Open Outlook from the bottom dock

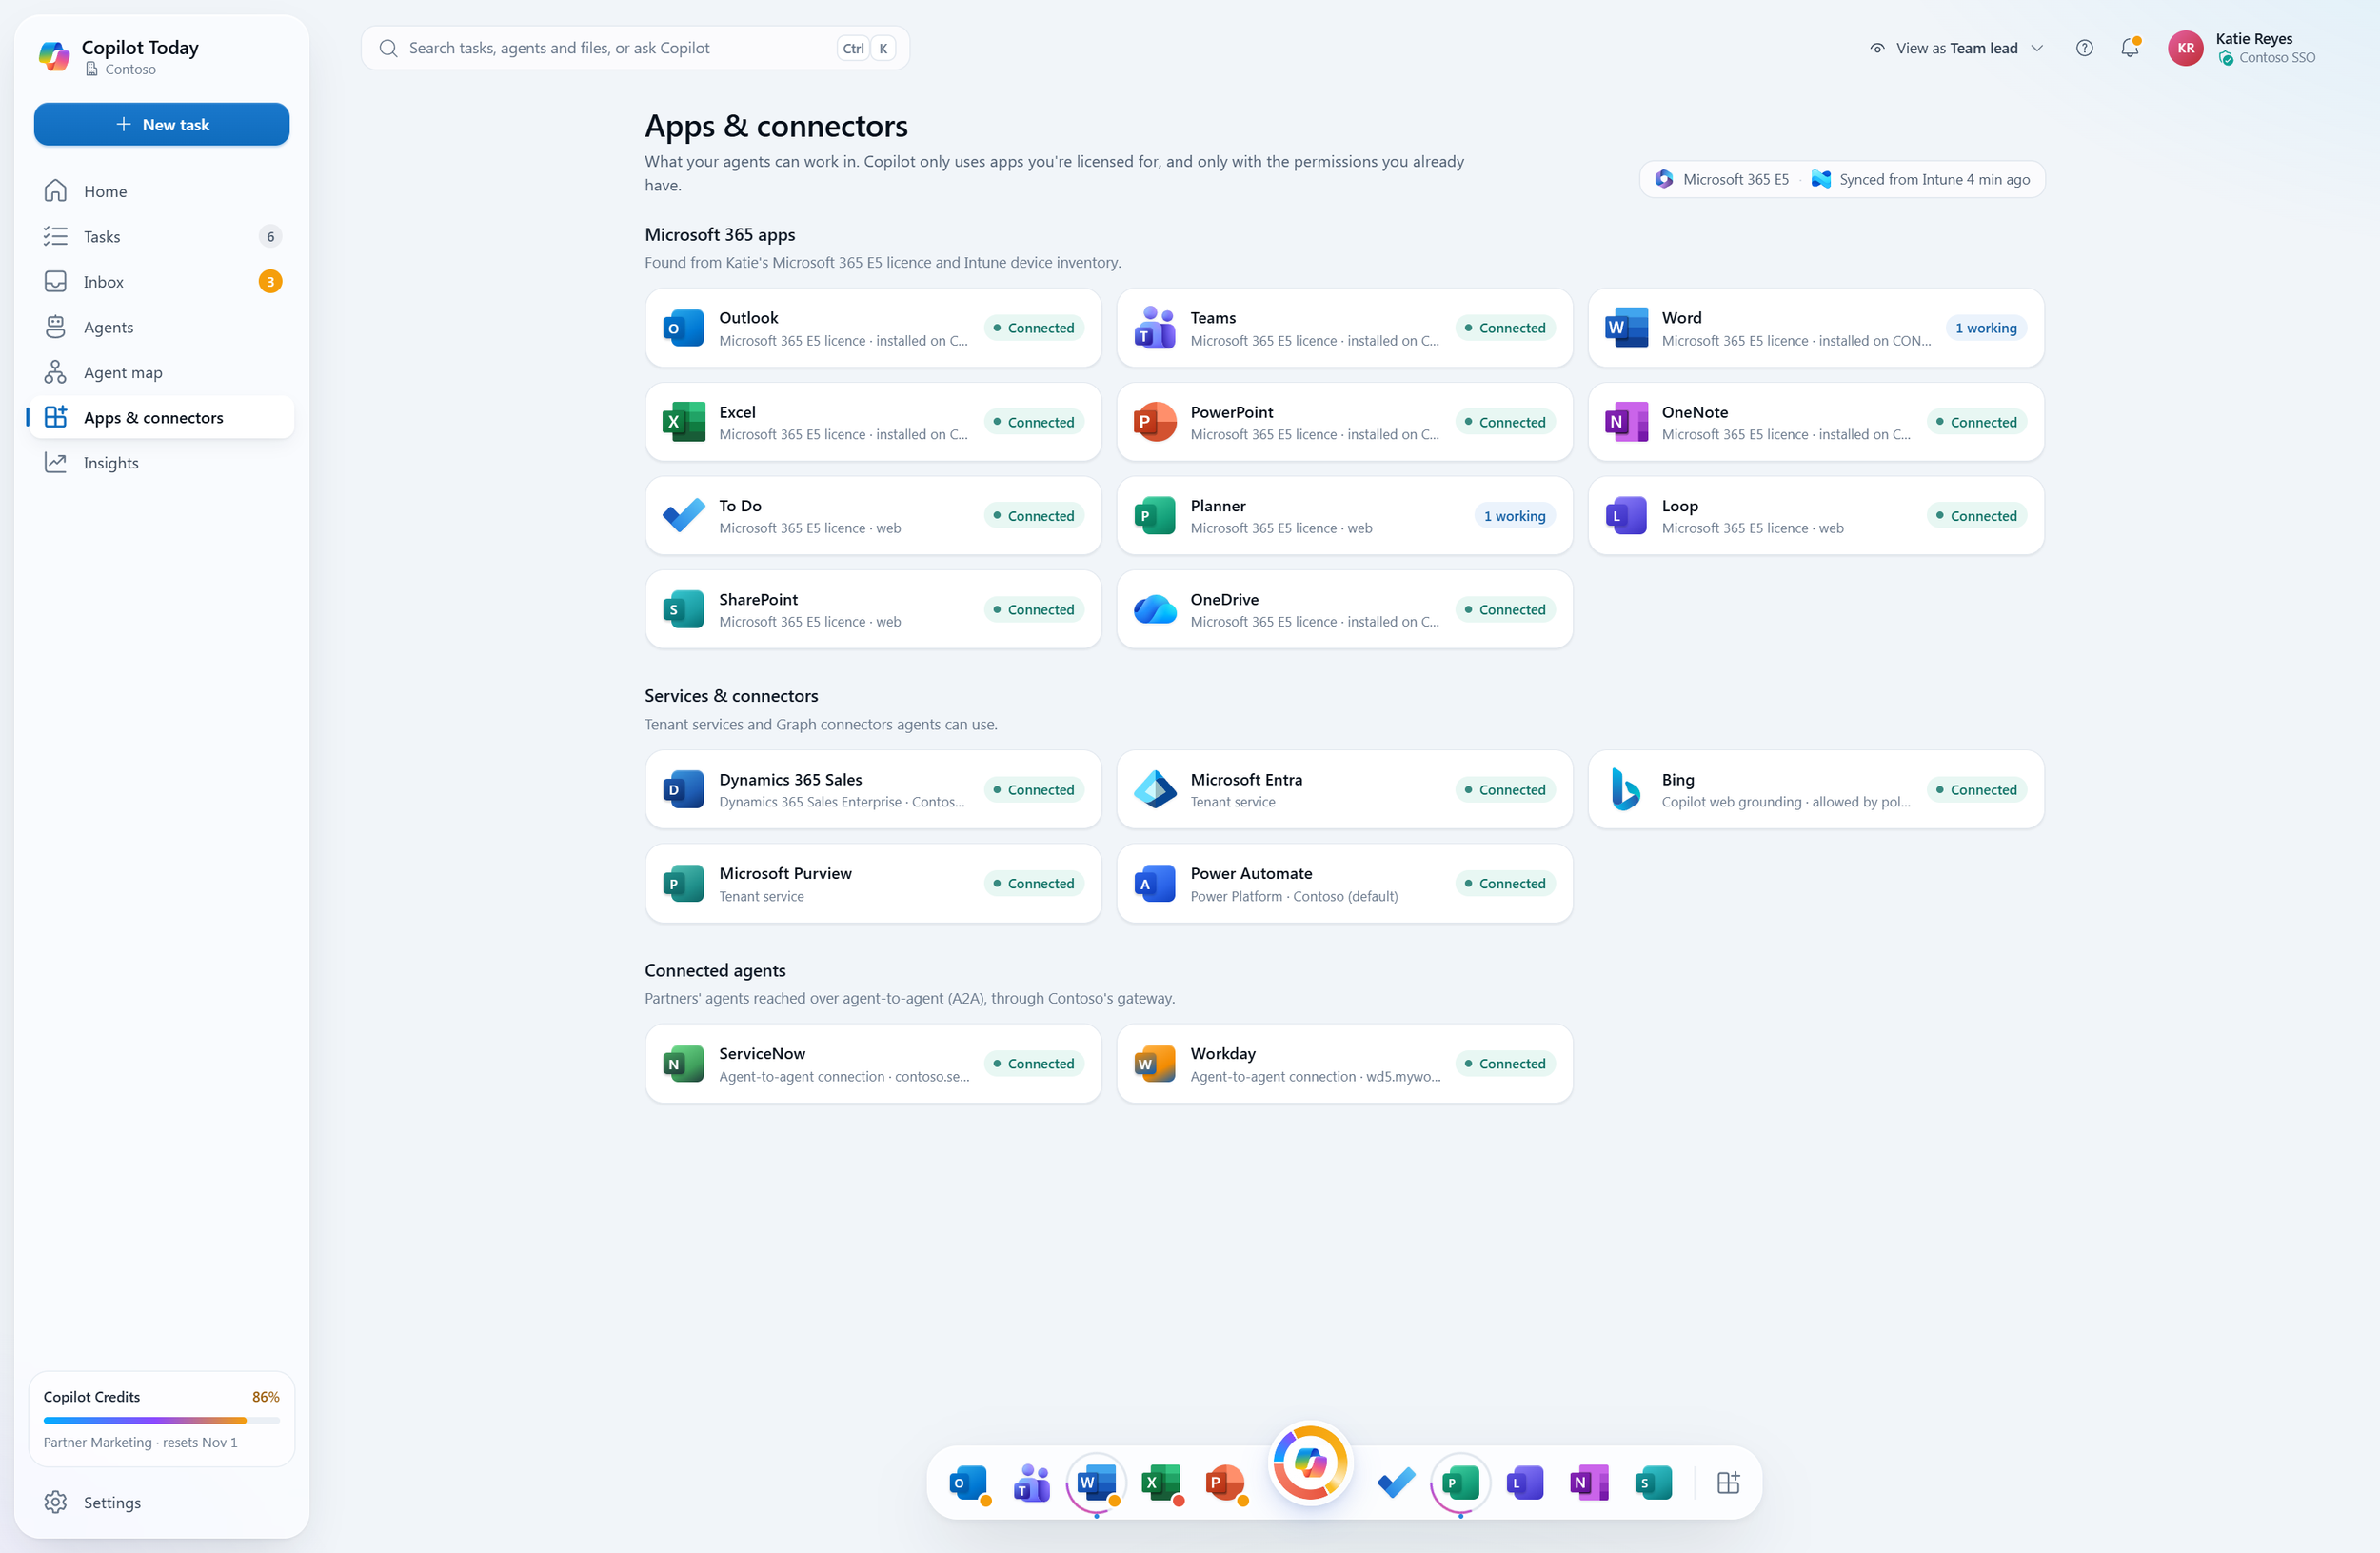tap(968, 1482)
